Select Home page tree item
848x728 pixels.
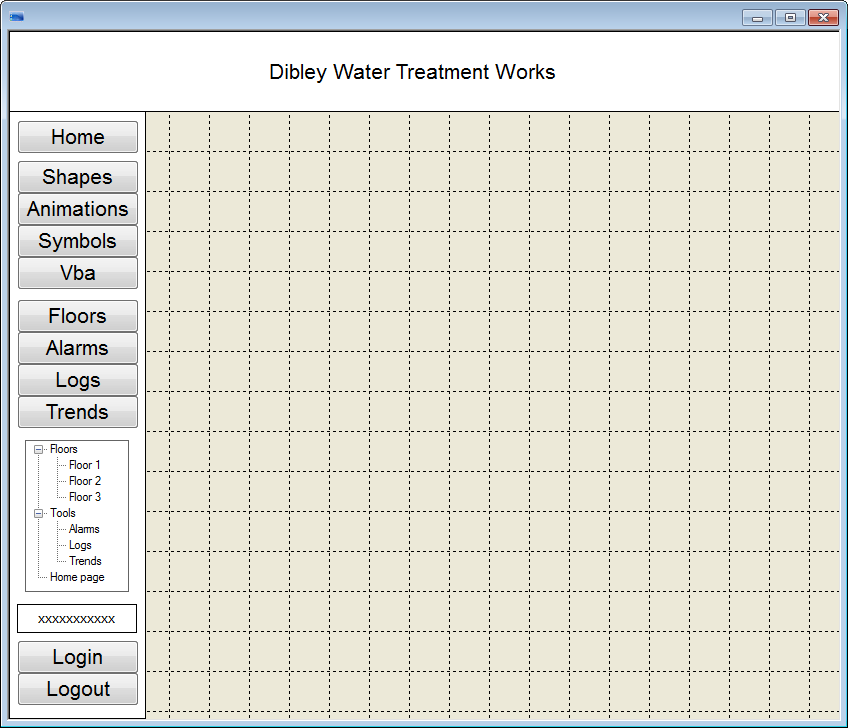pos(77,577)
